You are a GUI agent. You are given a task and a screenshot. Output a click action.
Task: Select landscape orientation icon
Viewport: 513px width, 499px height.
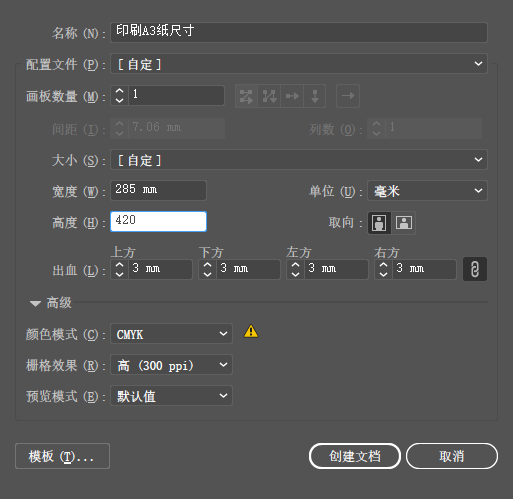(x=404, y=223)
